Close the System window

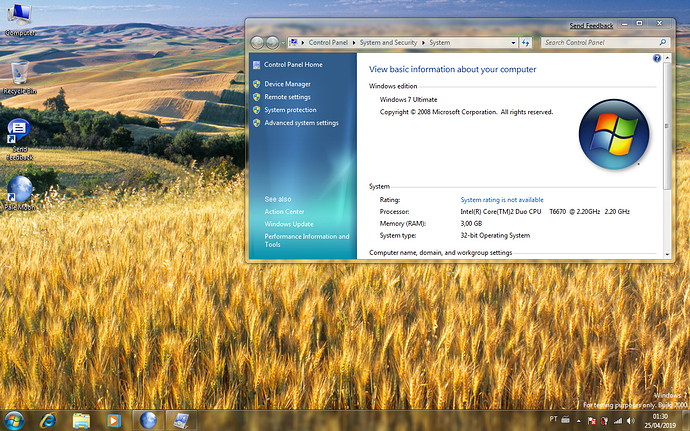pyautogui.click(x=659, y=24)
